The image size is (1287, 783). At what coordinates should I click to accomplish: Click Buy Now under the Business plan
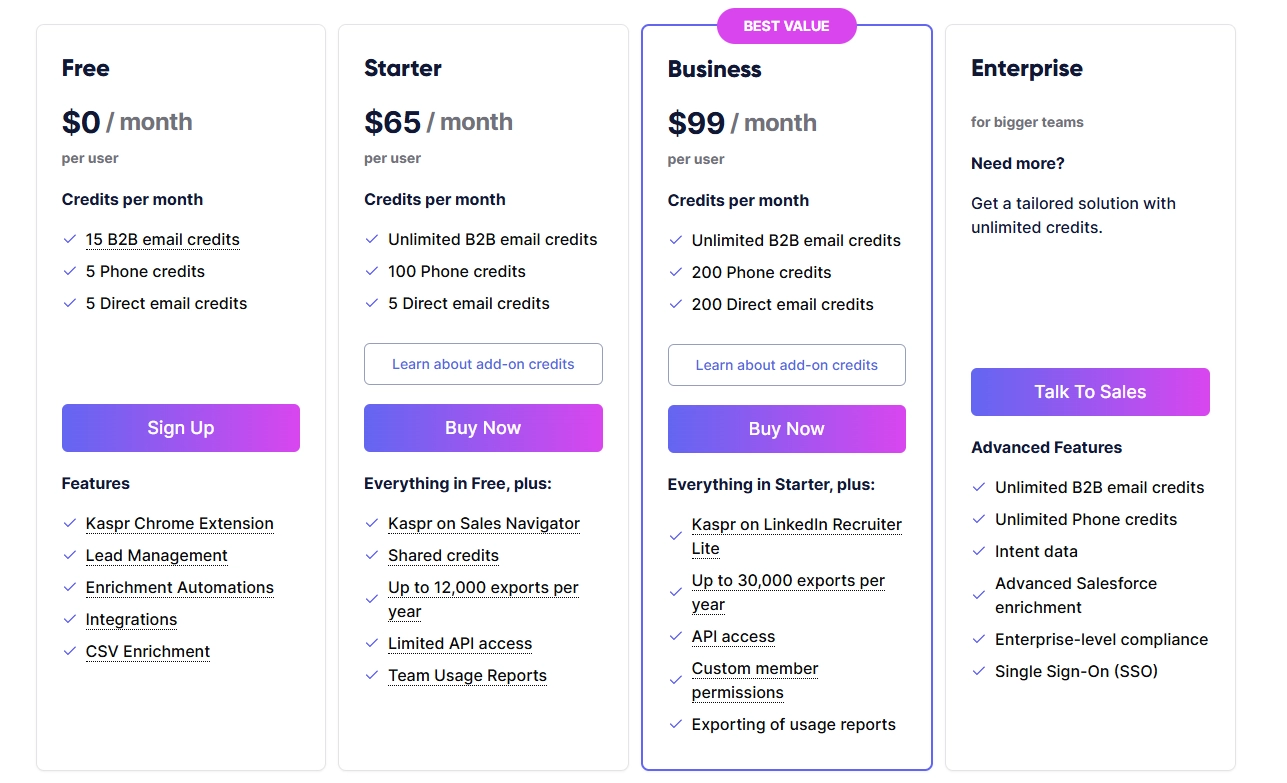[x=787, y=429]
